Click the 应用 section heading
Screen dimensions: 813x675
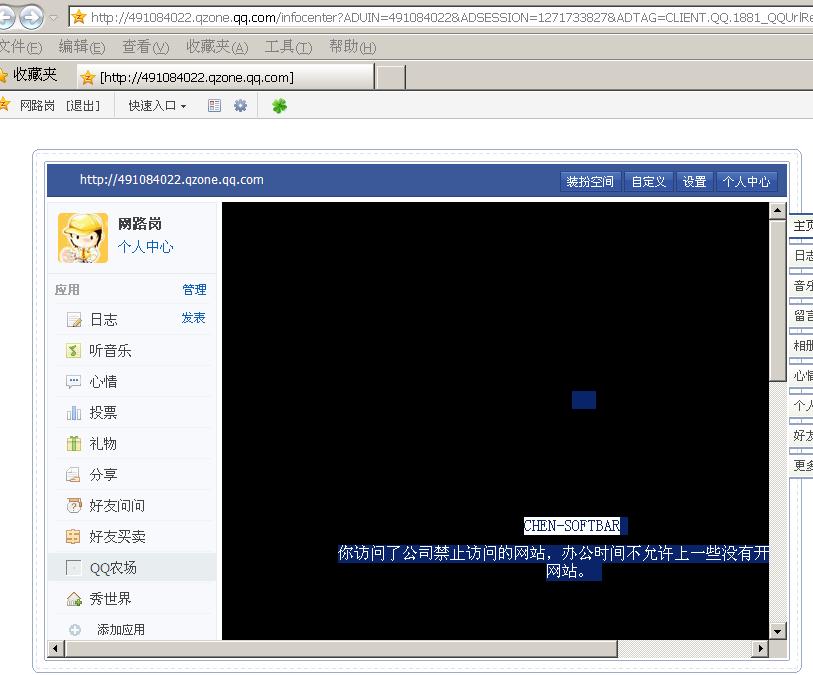(67, 289)
